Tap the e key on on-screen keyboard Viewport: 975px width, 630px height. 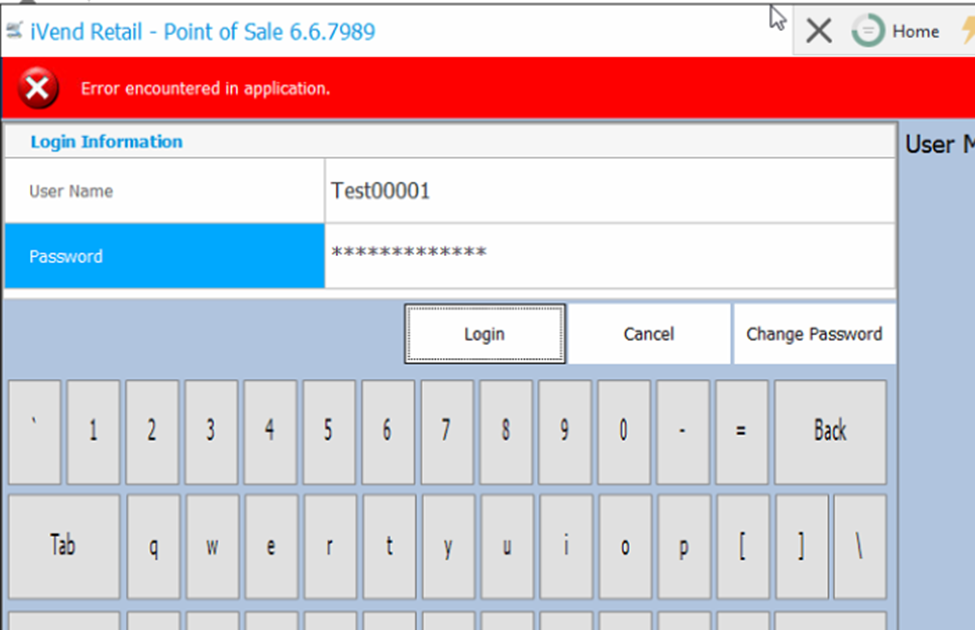tap(272, 547)
